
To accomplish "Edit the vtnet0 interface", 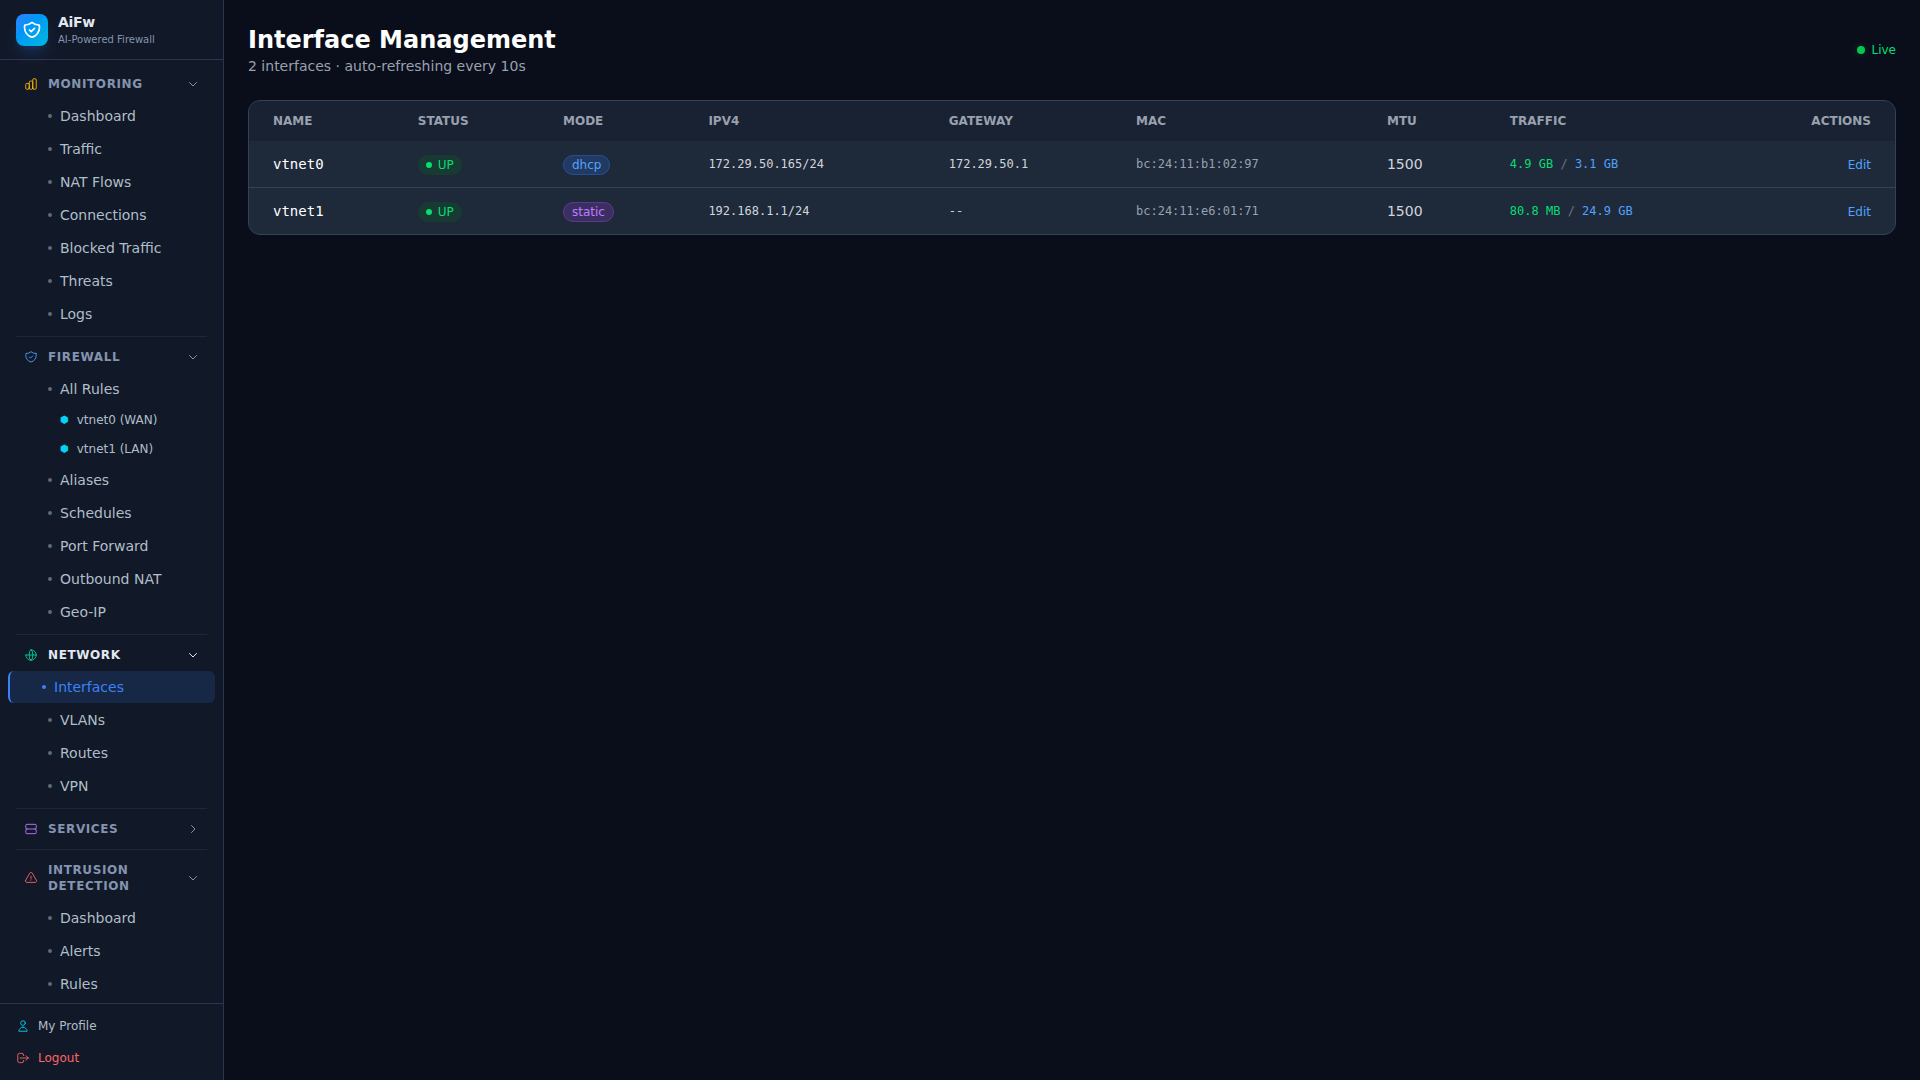I will pos(1859,165).
